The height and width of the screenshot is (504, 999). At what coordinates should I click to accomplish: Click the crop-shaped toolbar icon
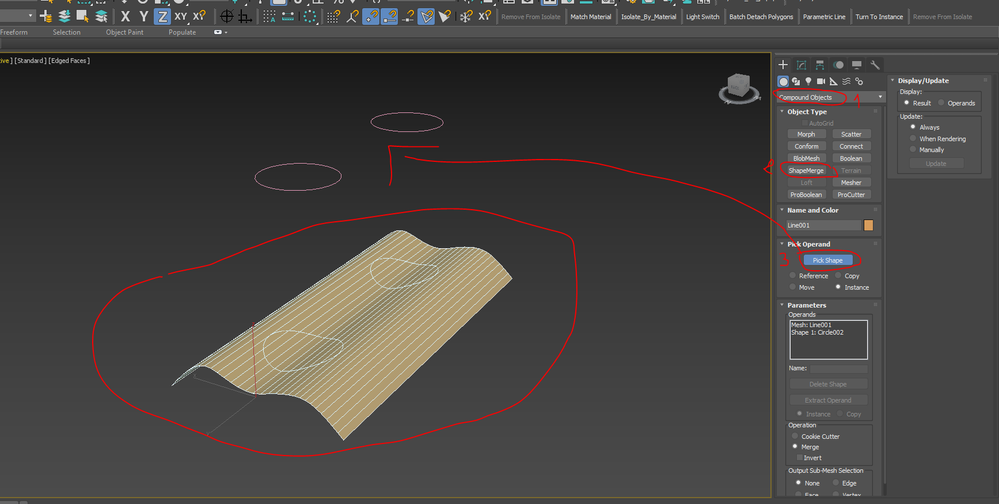245,17
